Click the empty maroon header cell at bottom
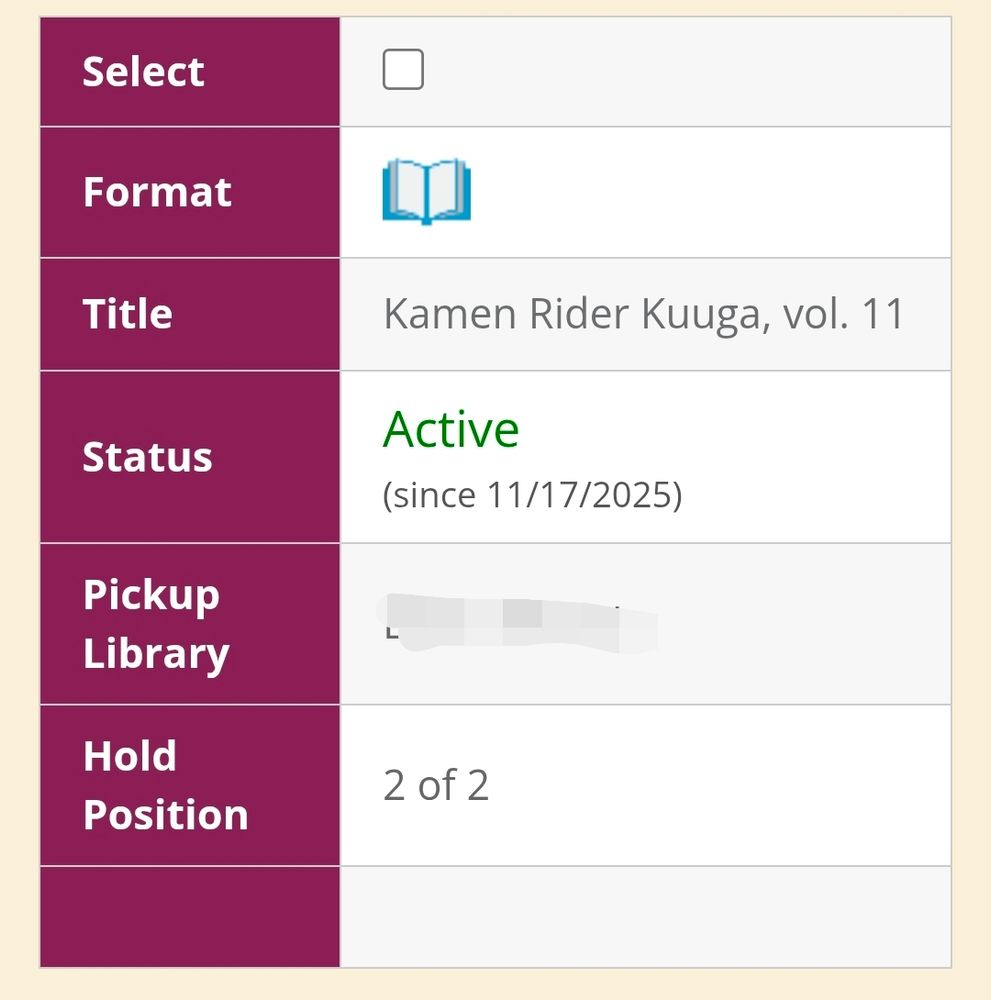The width and height of the screenshot is (991, 1000). (x=190, y=916)
